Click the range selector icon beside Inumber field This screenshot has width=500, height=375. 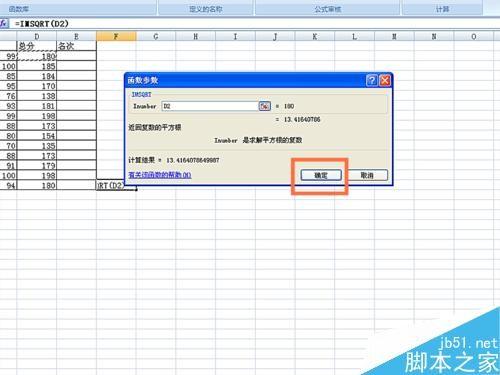(264, 106)
